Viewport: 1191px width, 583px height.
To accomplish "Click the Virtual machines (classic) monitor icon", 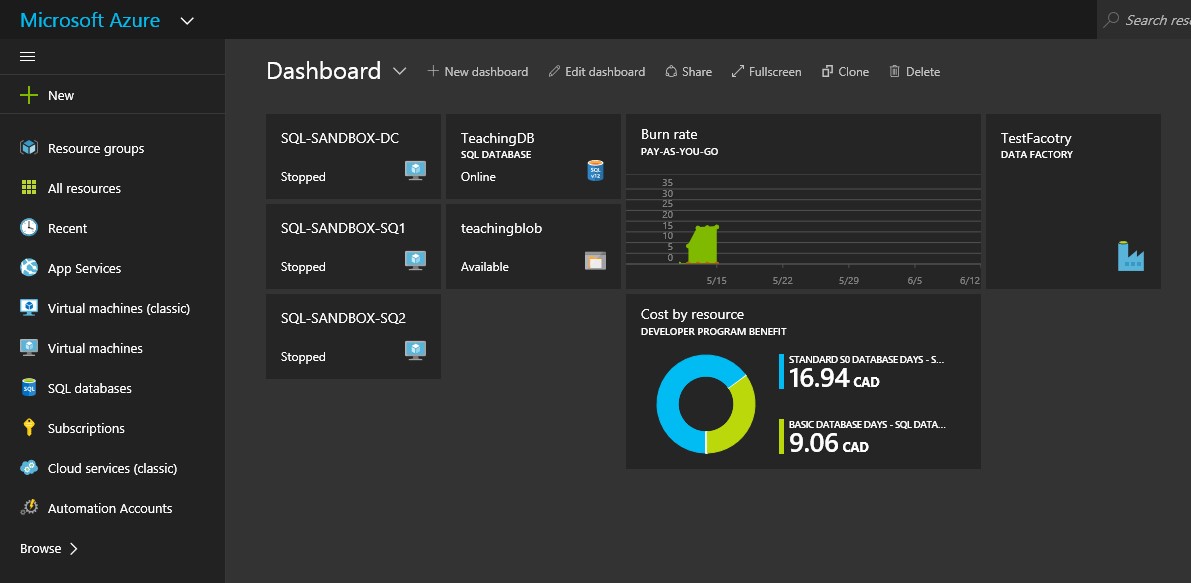I will click(29, 307).
